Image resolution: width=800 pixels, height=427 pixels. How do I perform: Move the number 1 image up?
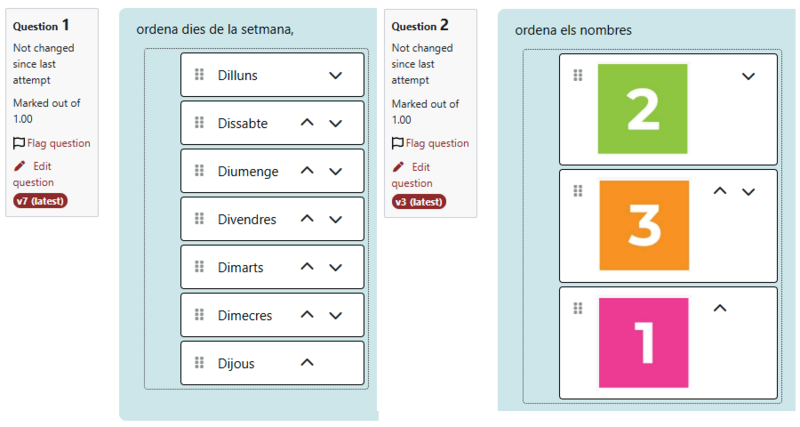[x=719, y=308]
